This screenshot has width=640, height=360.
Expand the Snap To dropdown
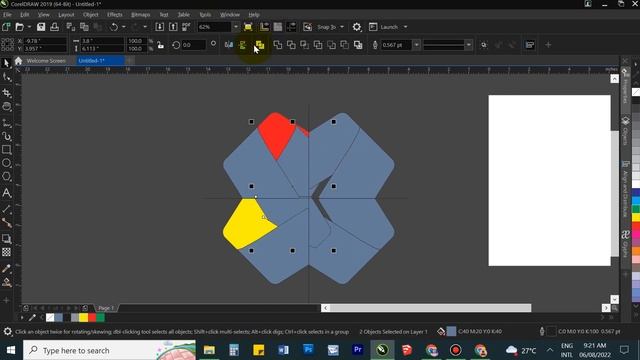click(342, 27)
